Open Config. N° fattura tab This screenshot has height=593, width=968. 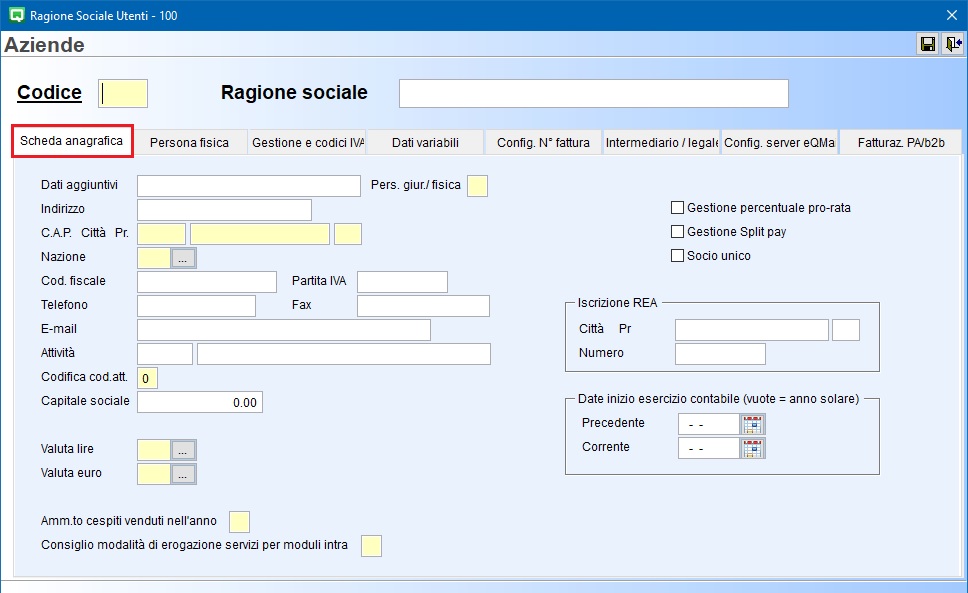[543, 143]
